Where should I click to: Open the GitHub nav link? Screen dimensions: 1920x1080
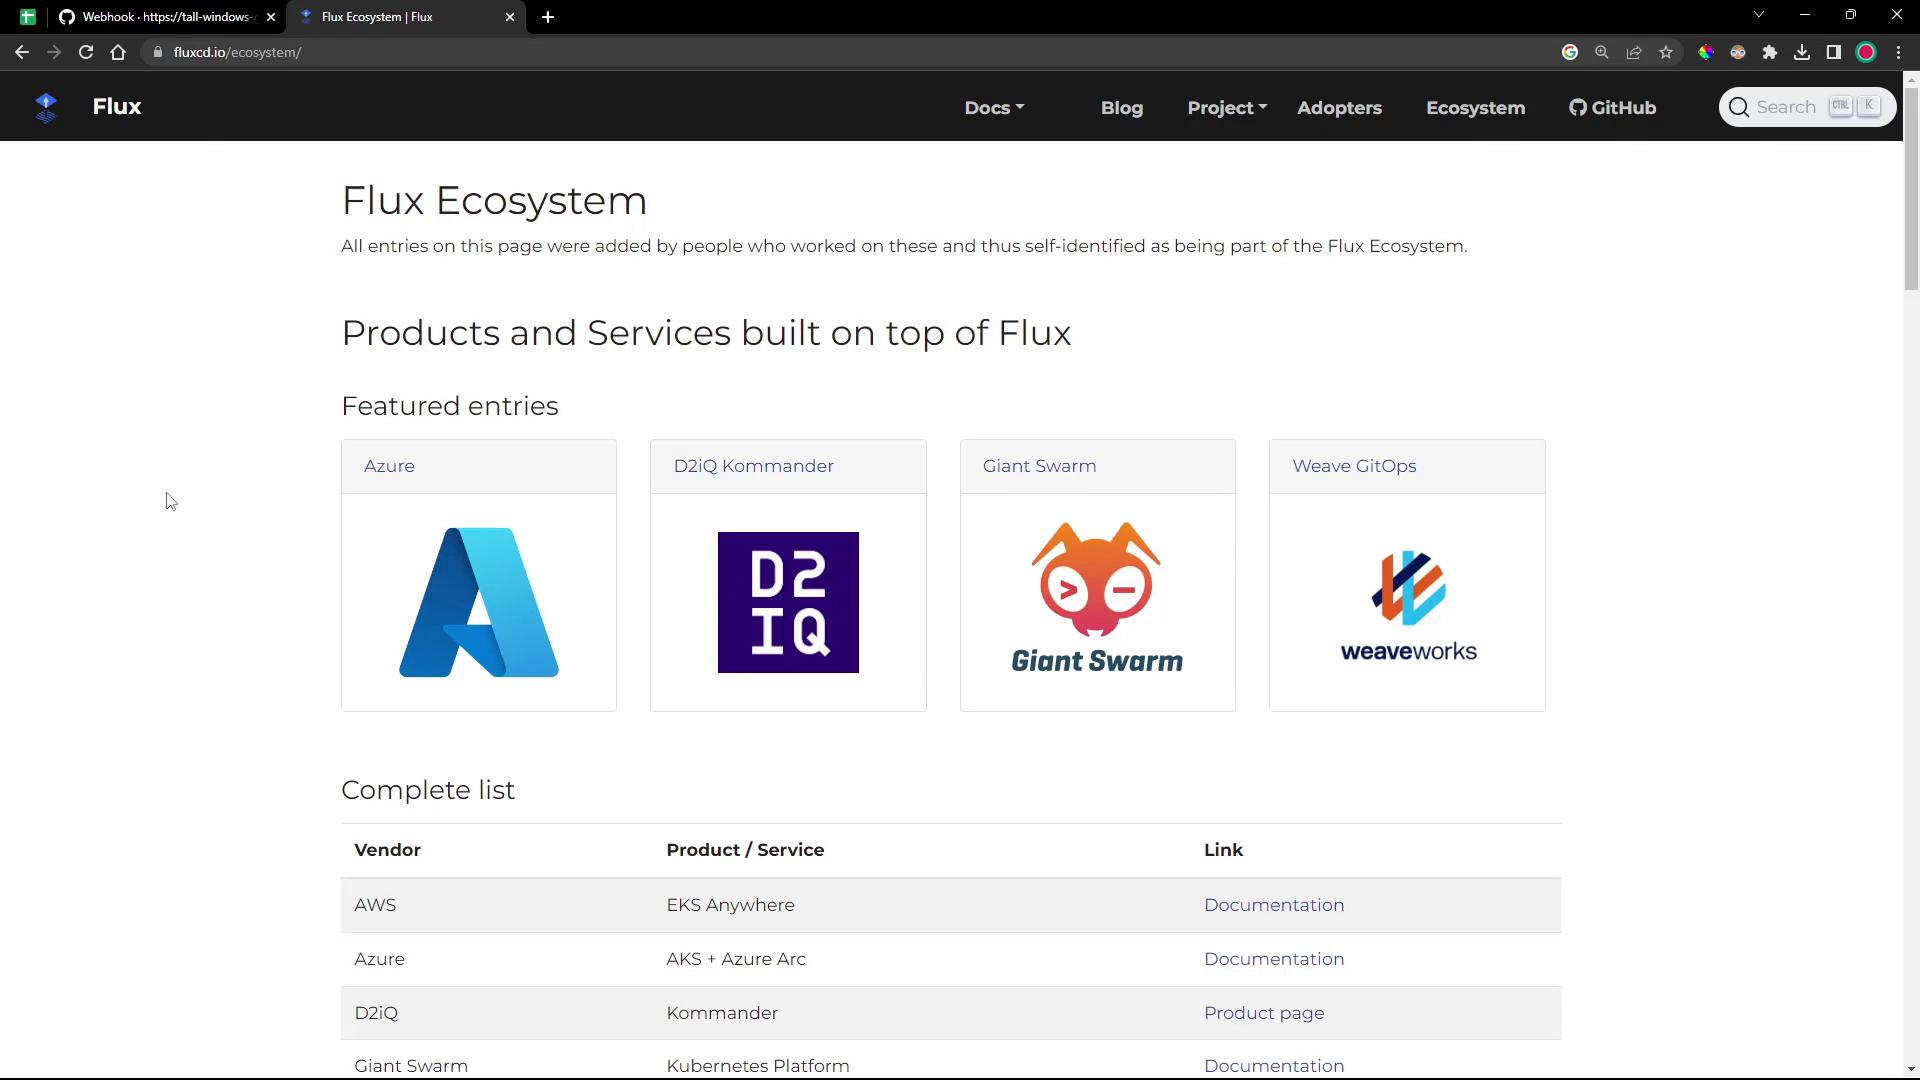[1612, 108]
